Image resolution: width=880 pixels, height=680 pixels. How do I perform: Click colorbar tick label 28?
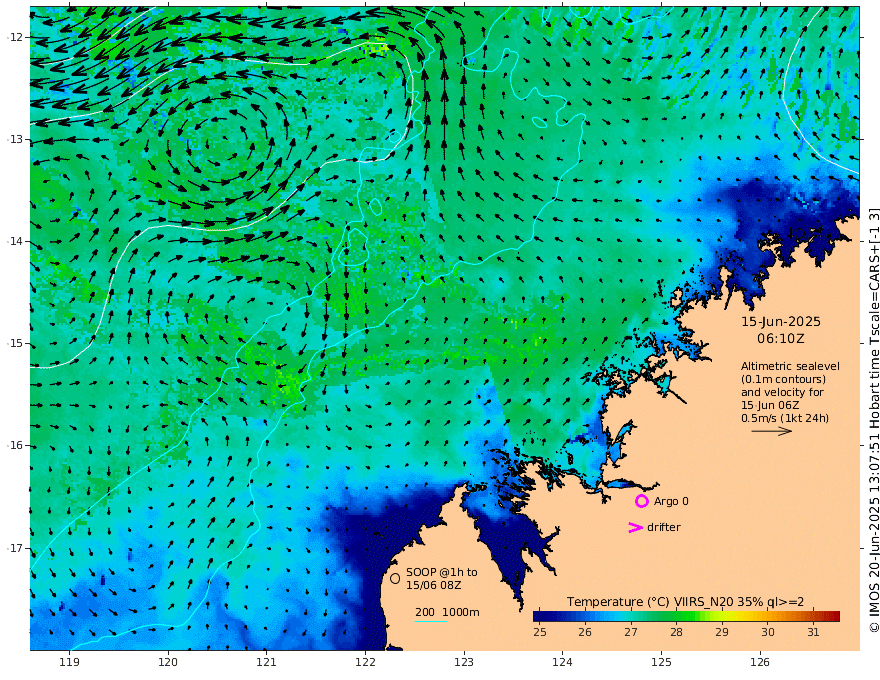(x=676, y=632)
